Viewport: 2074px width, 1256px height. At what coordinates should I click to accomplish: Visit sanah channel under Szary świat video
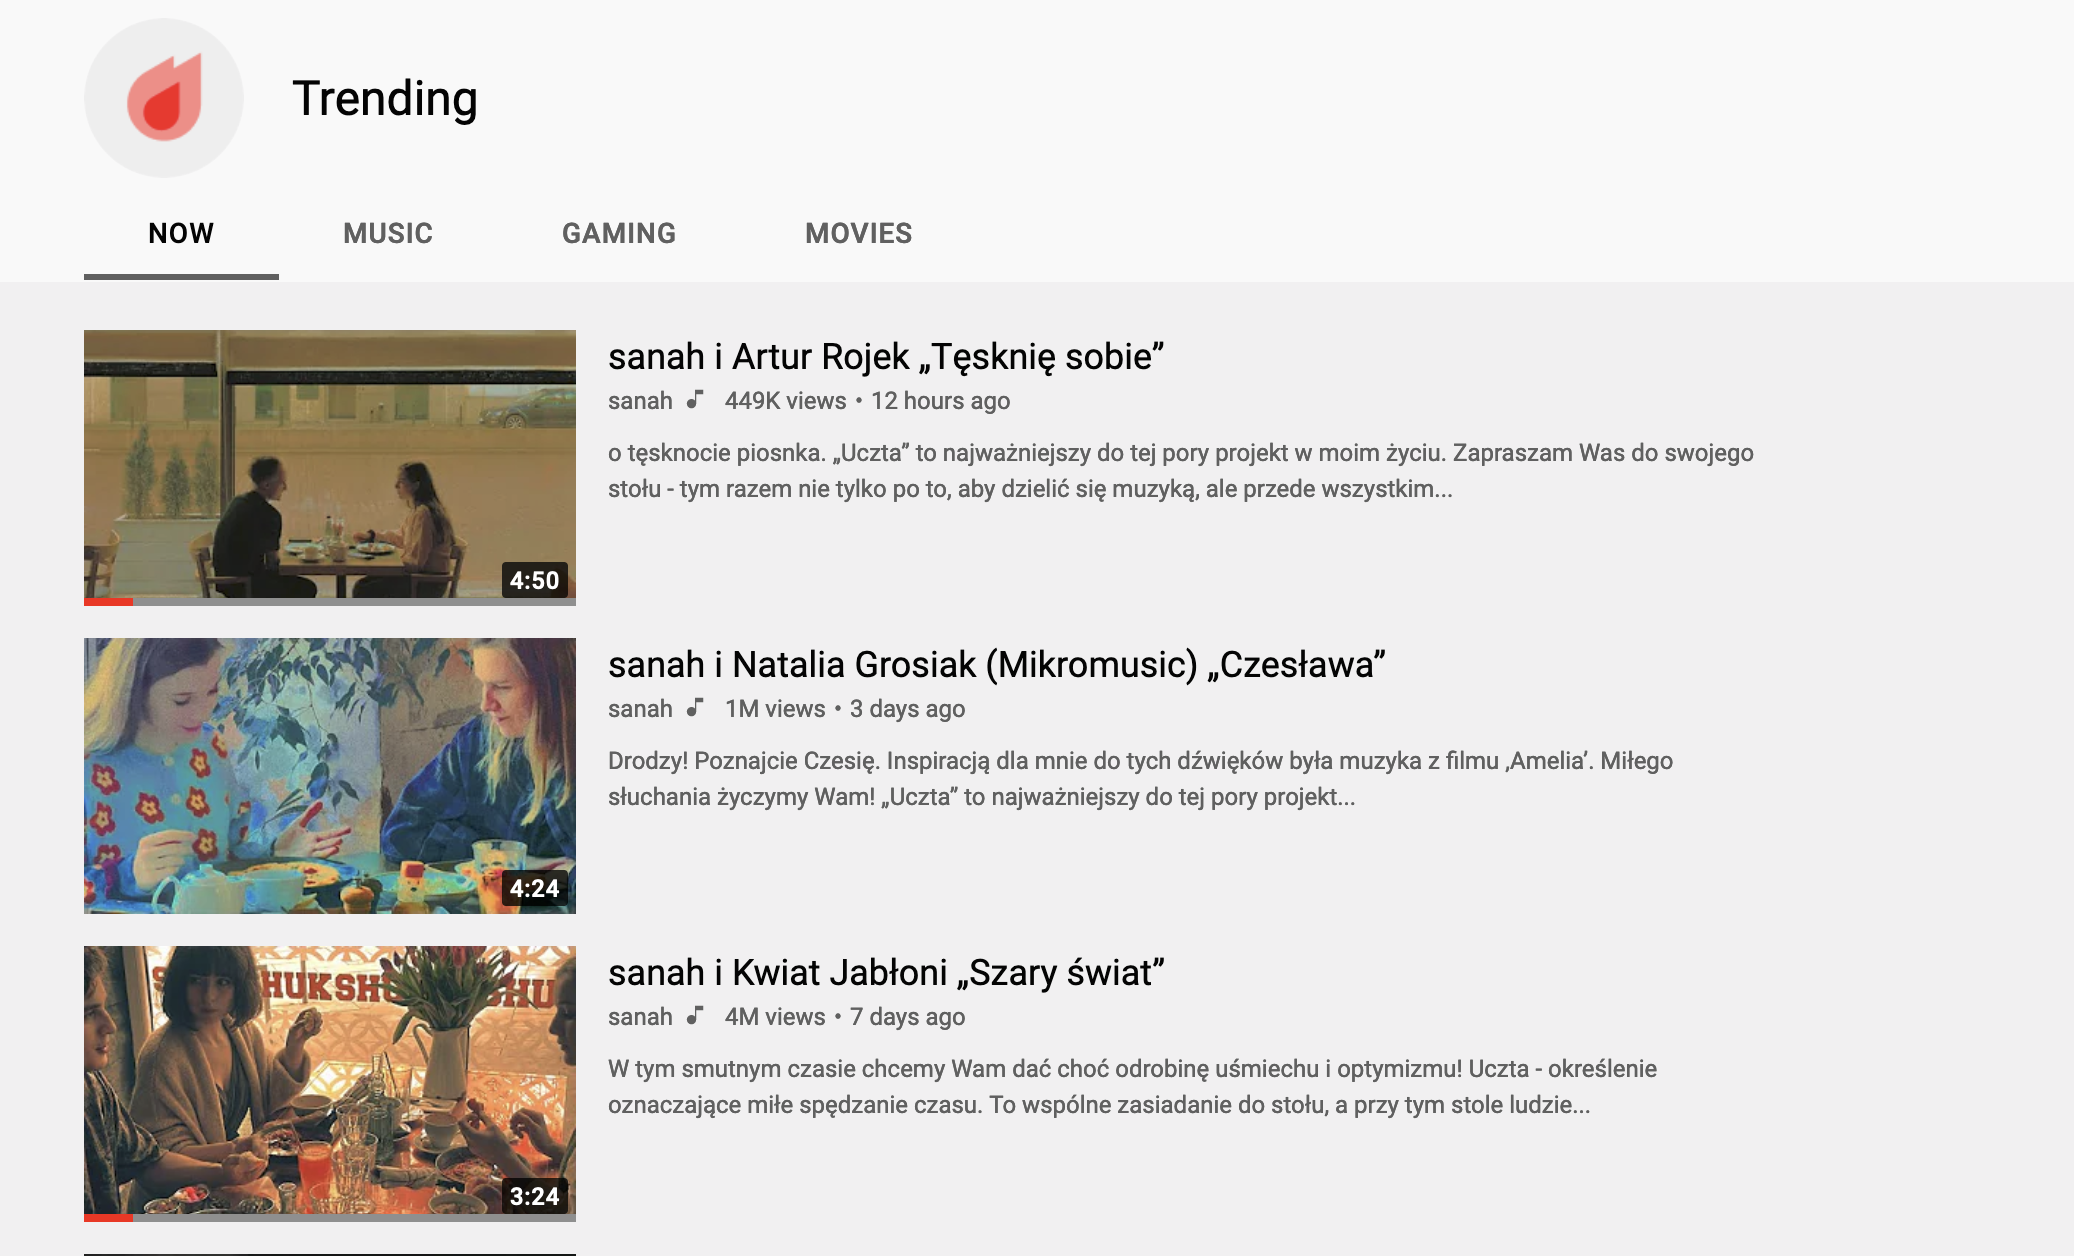tap(640, 1017)
